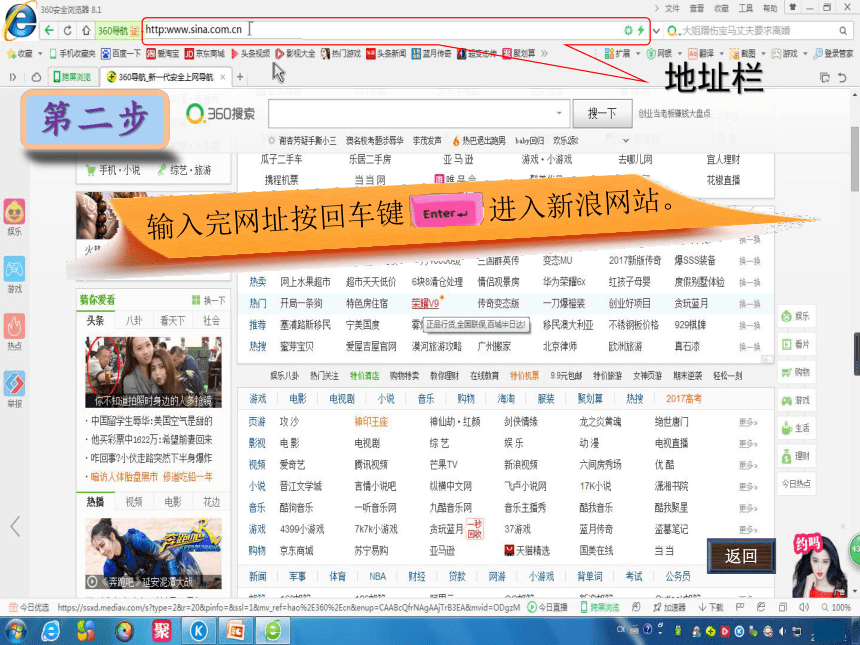The width and height of the screenshot is (860, 645).
Task: Adjust page zoom via the 100% control
Action: [x=836, y=607]
